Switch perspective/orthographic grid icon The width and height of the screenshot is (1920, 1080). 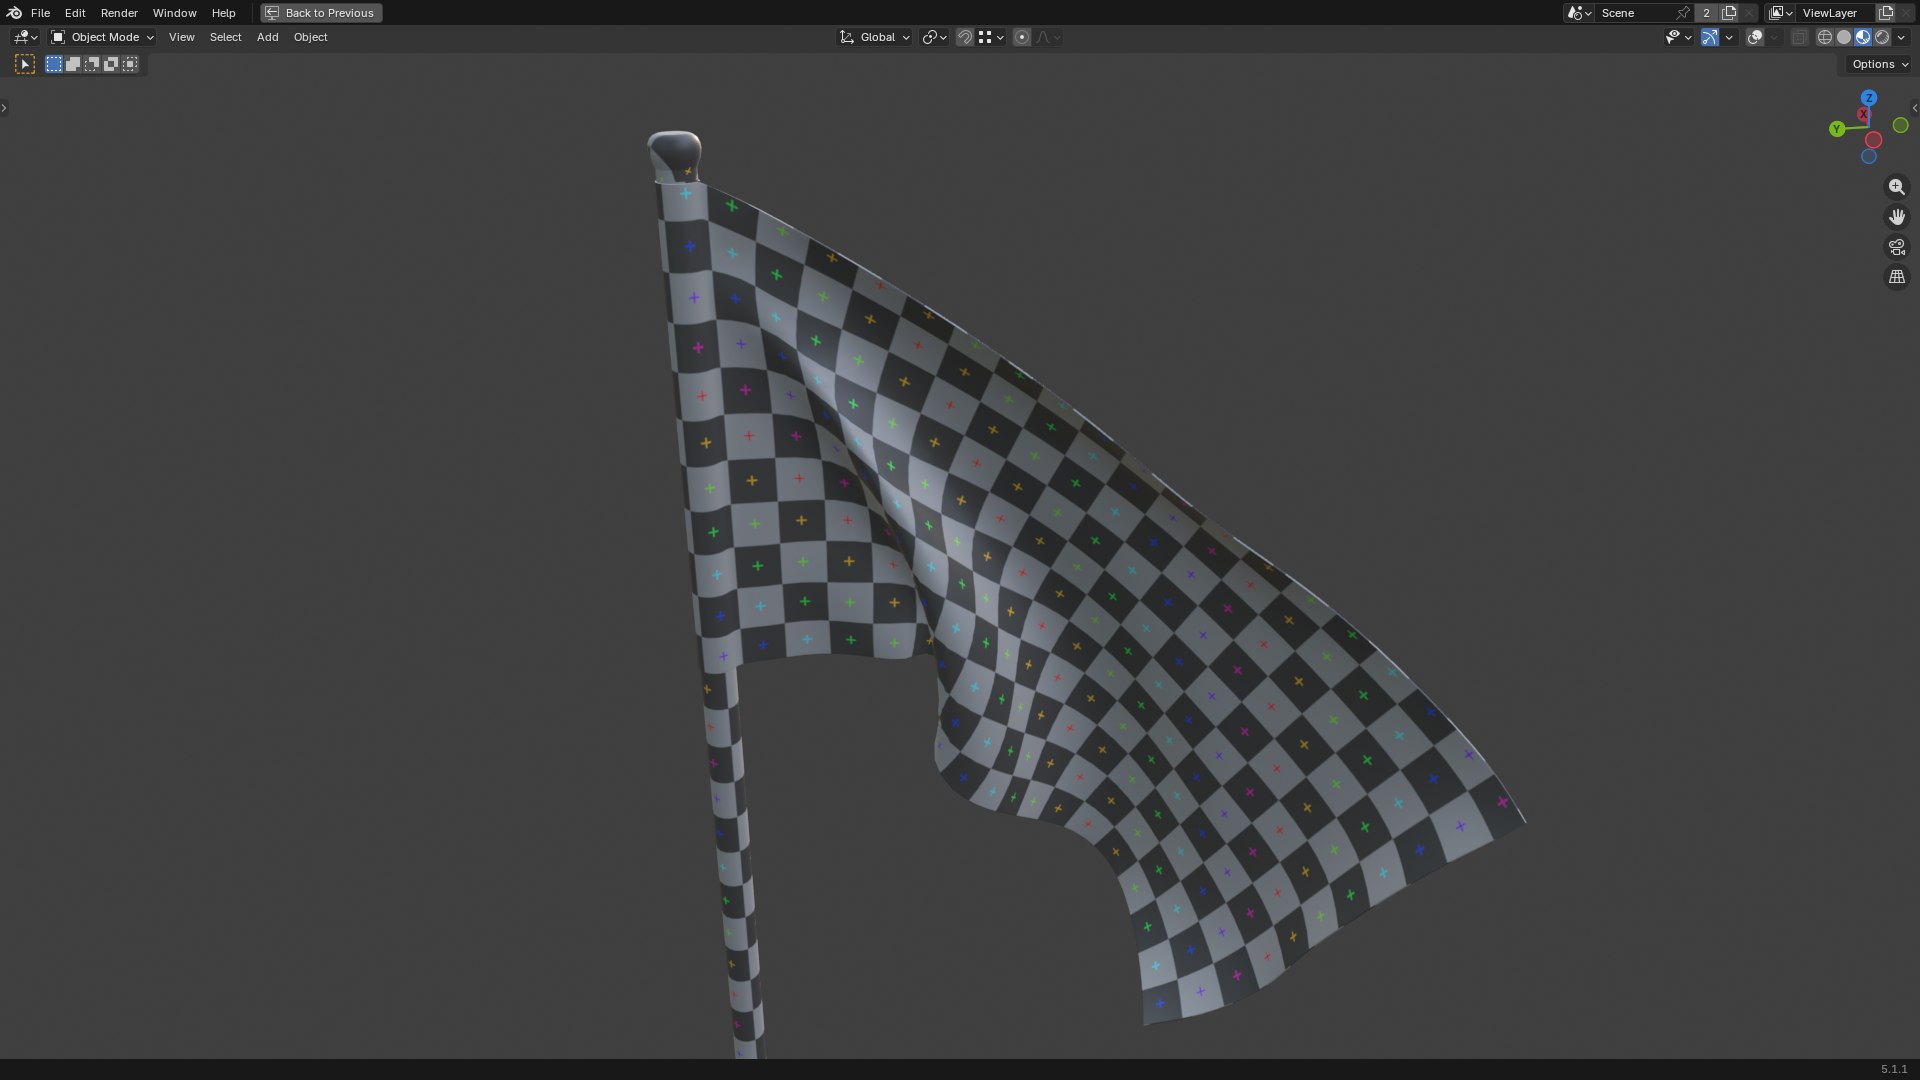[x=1897, y=277]
